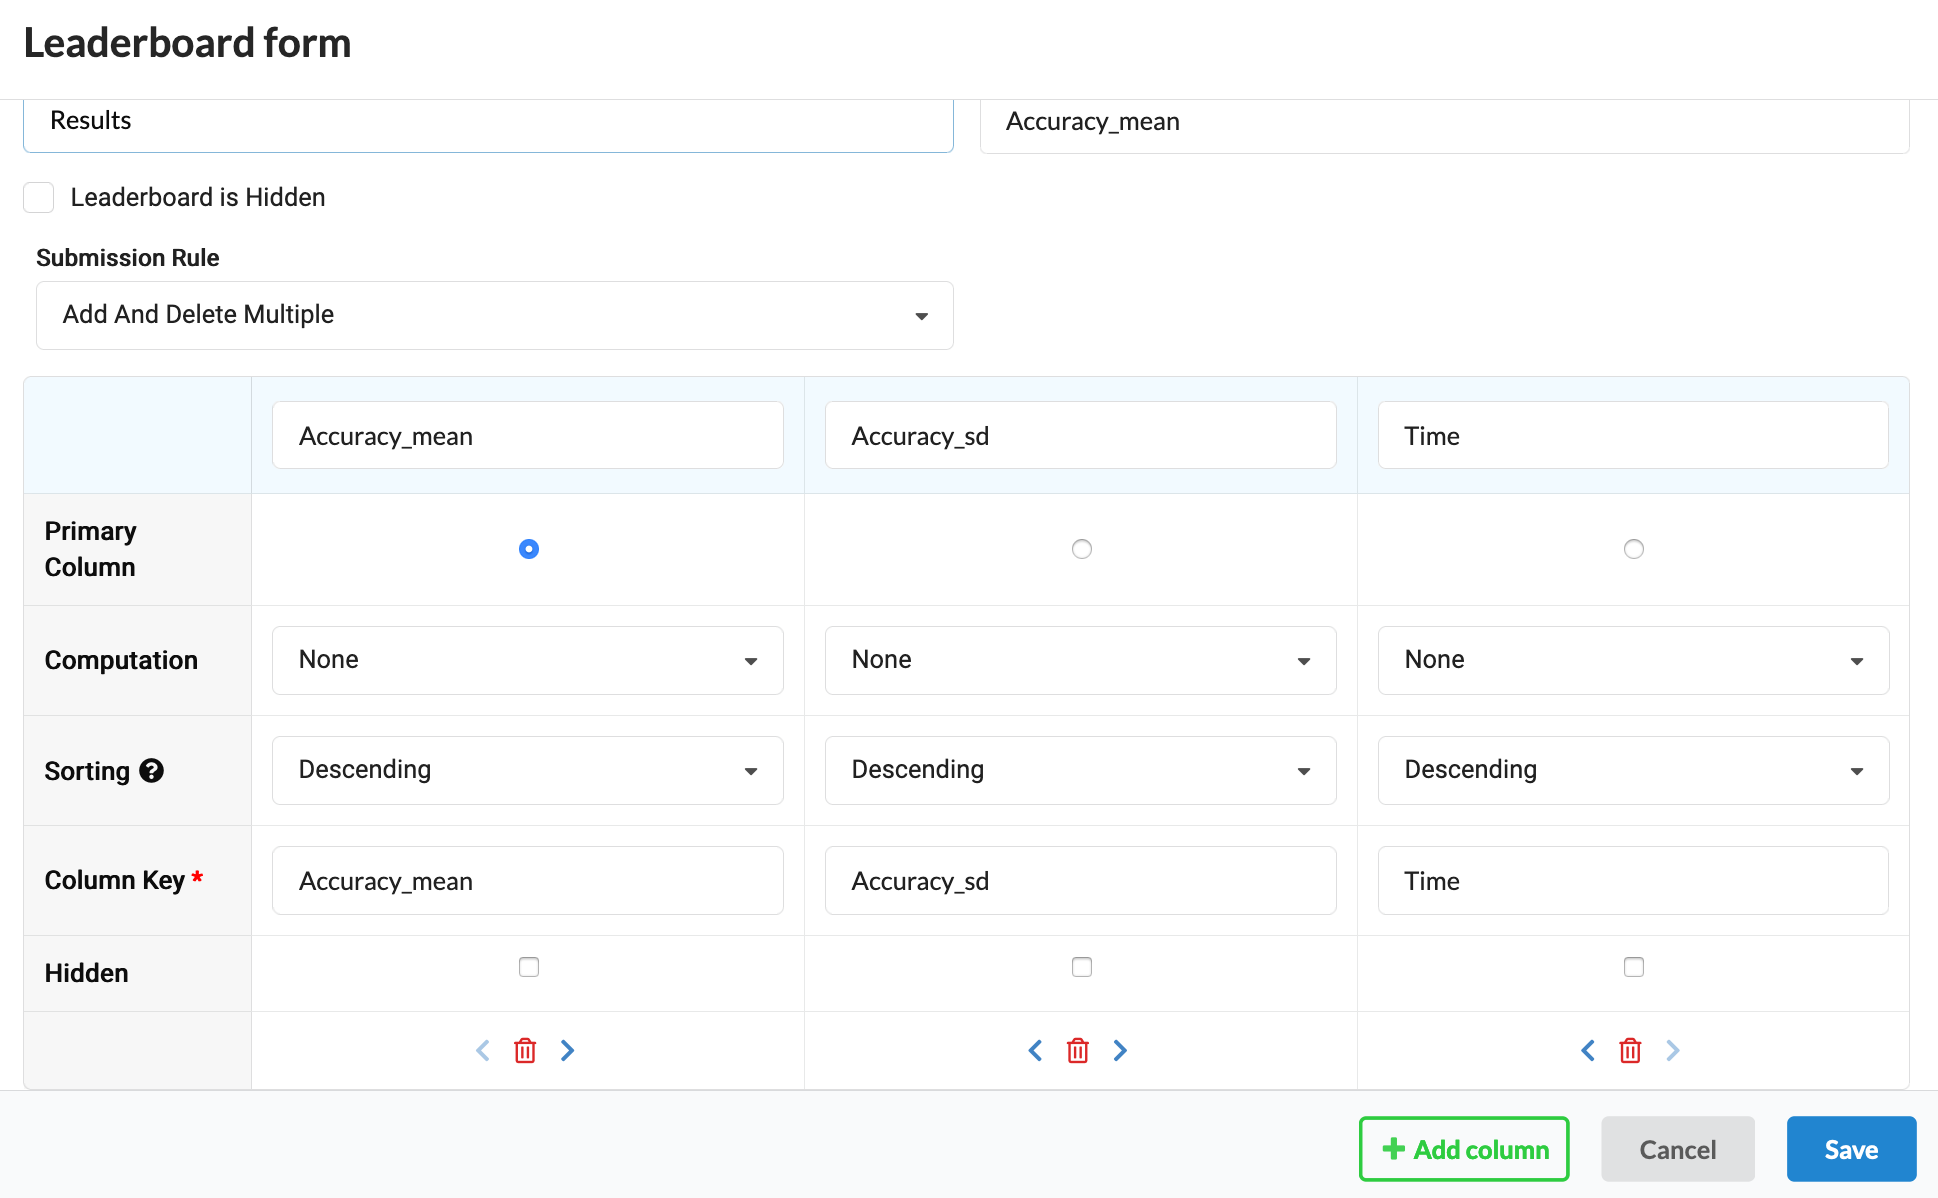Click the Save button
The height and width of the screenshot is (1198, 1938).
pyautogui.click(x=1850, y=1148)
